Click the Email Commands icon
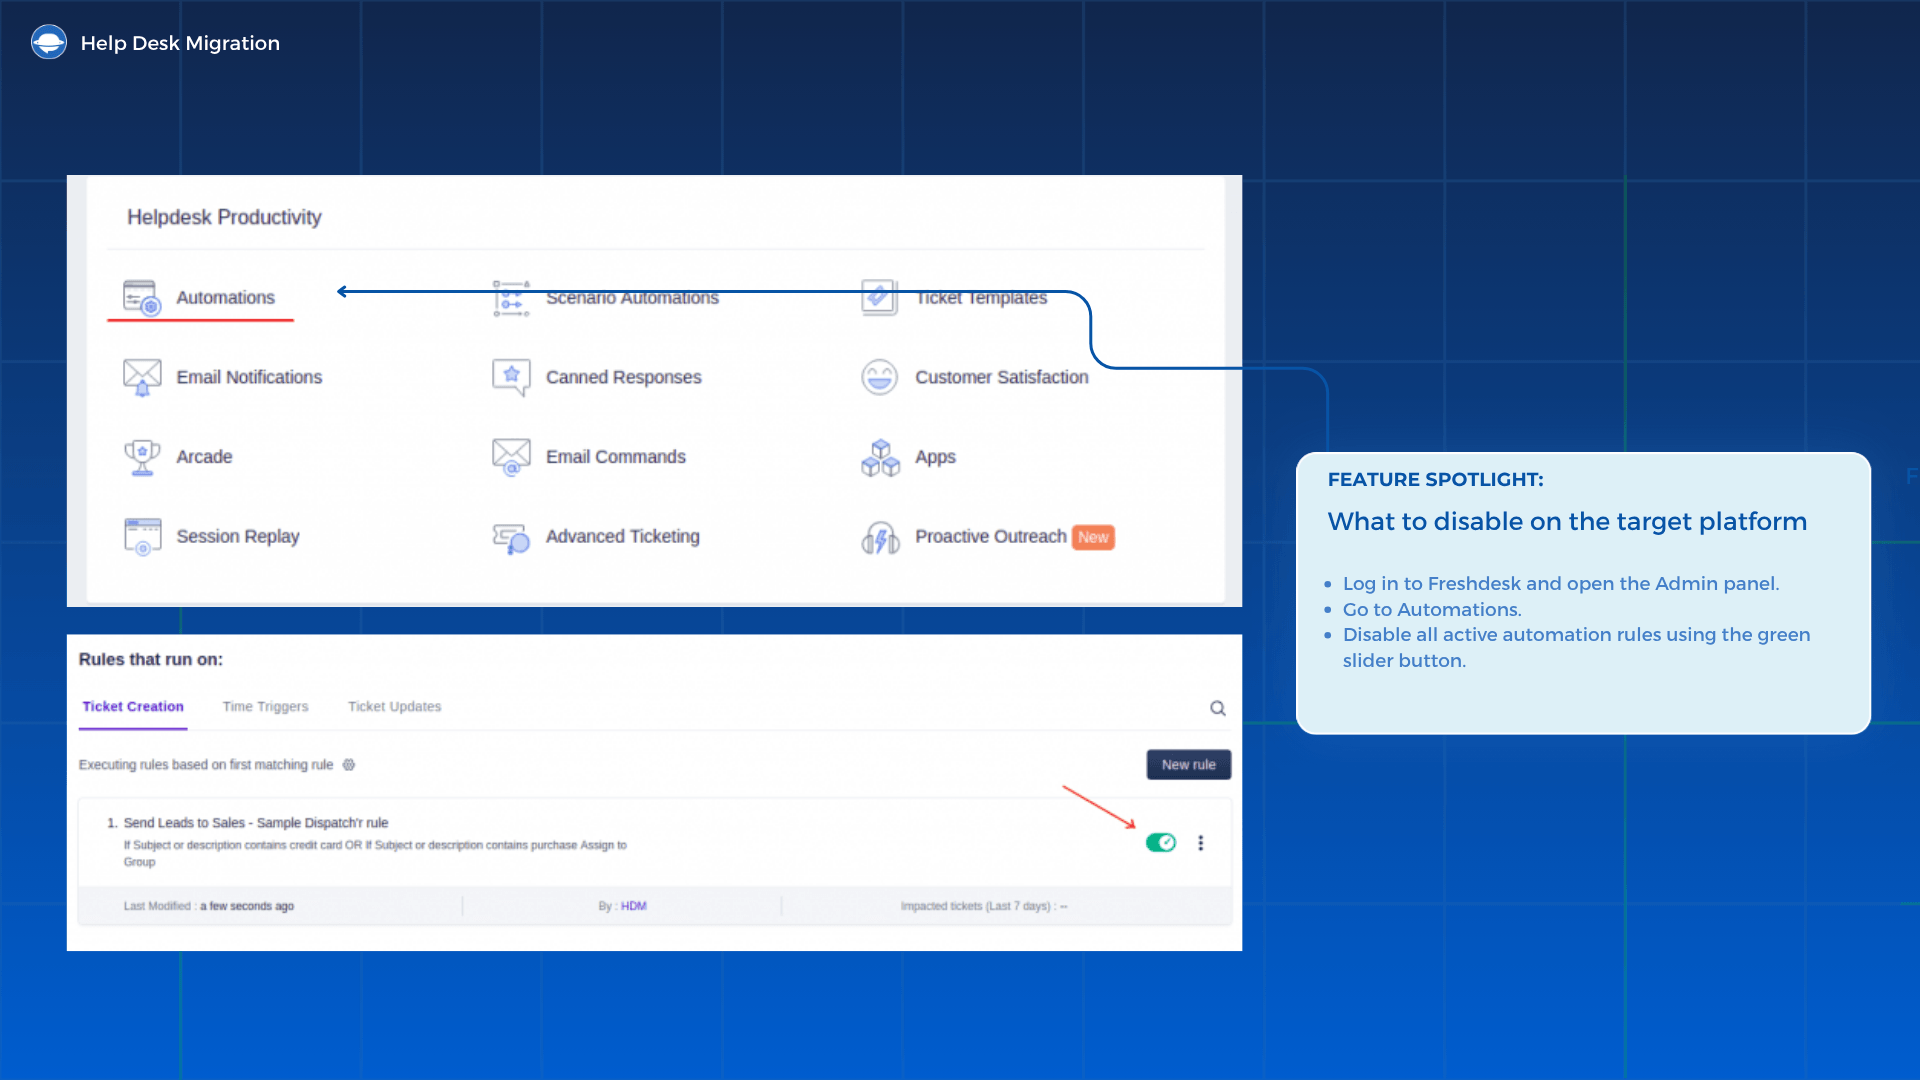This screenshot has height=1080, width=1920. pyautogui.click(x=511, y=457)
